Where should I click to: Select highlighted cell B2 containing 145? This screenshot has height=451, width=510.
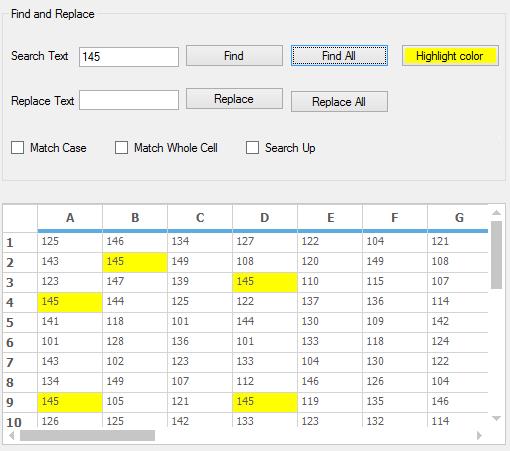point(135,262)
